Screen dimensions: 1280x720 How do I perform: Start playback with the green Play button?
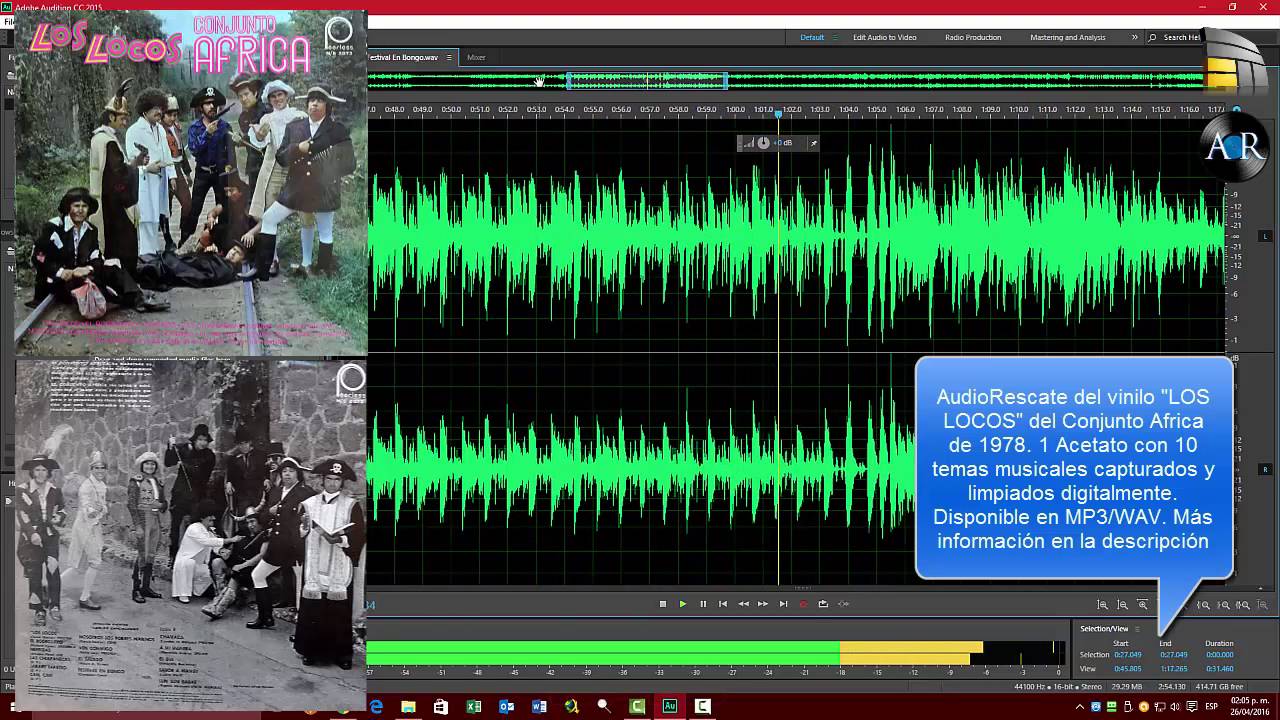tap(683, 604)
